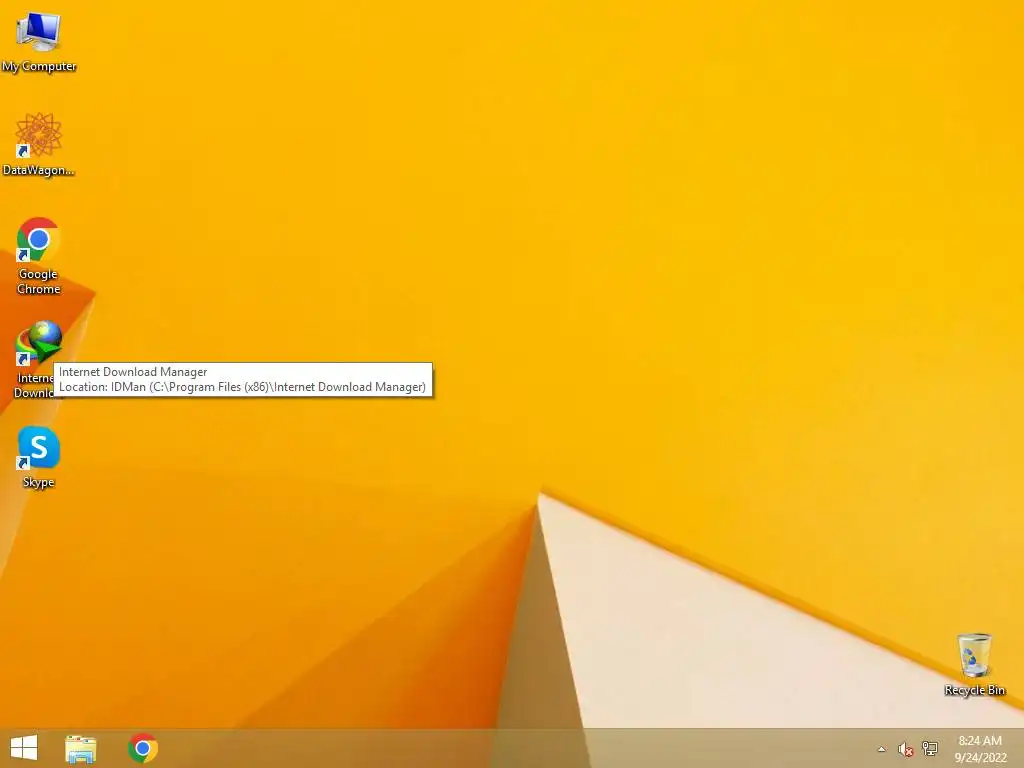The width and height of the screenshot is (1024, 768).
Task: Open File Explorer from the taskbar
Action: [81, 748]
